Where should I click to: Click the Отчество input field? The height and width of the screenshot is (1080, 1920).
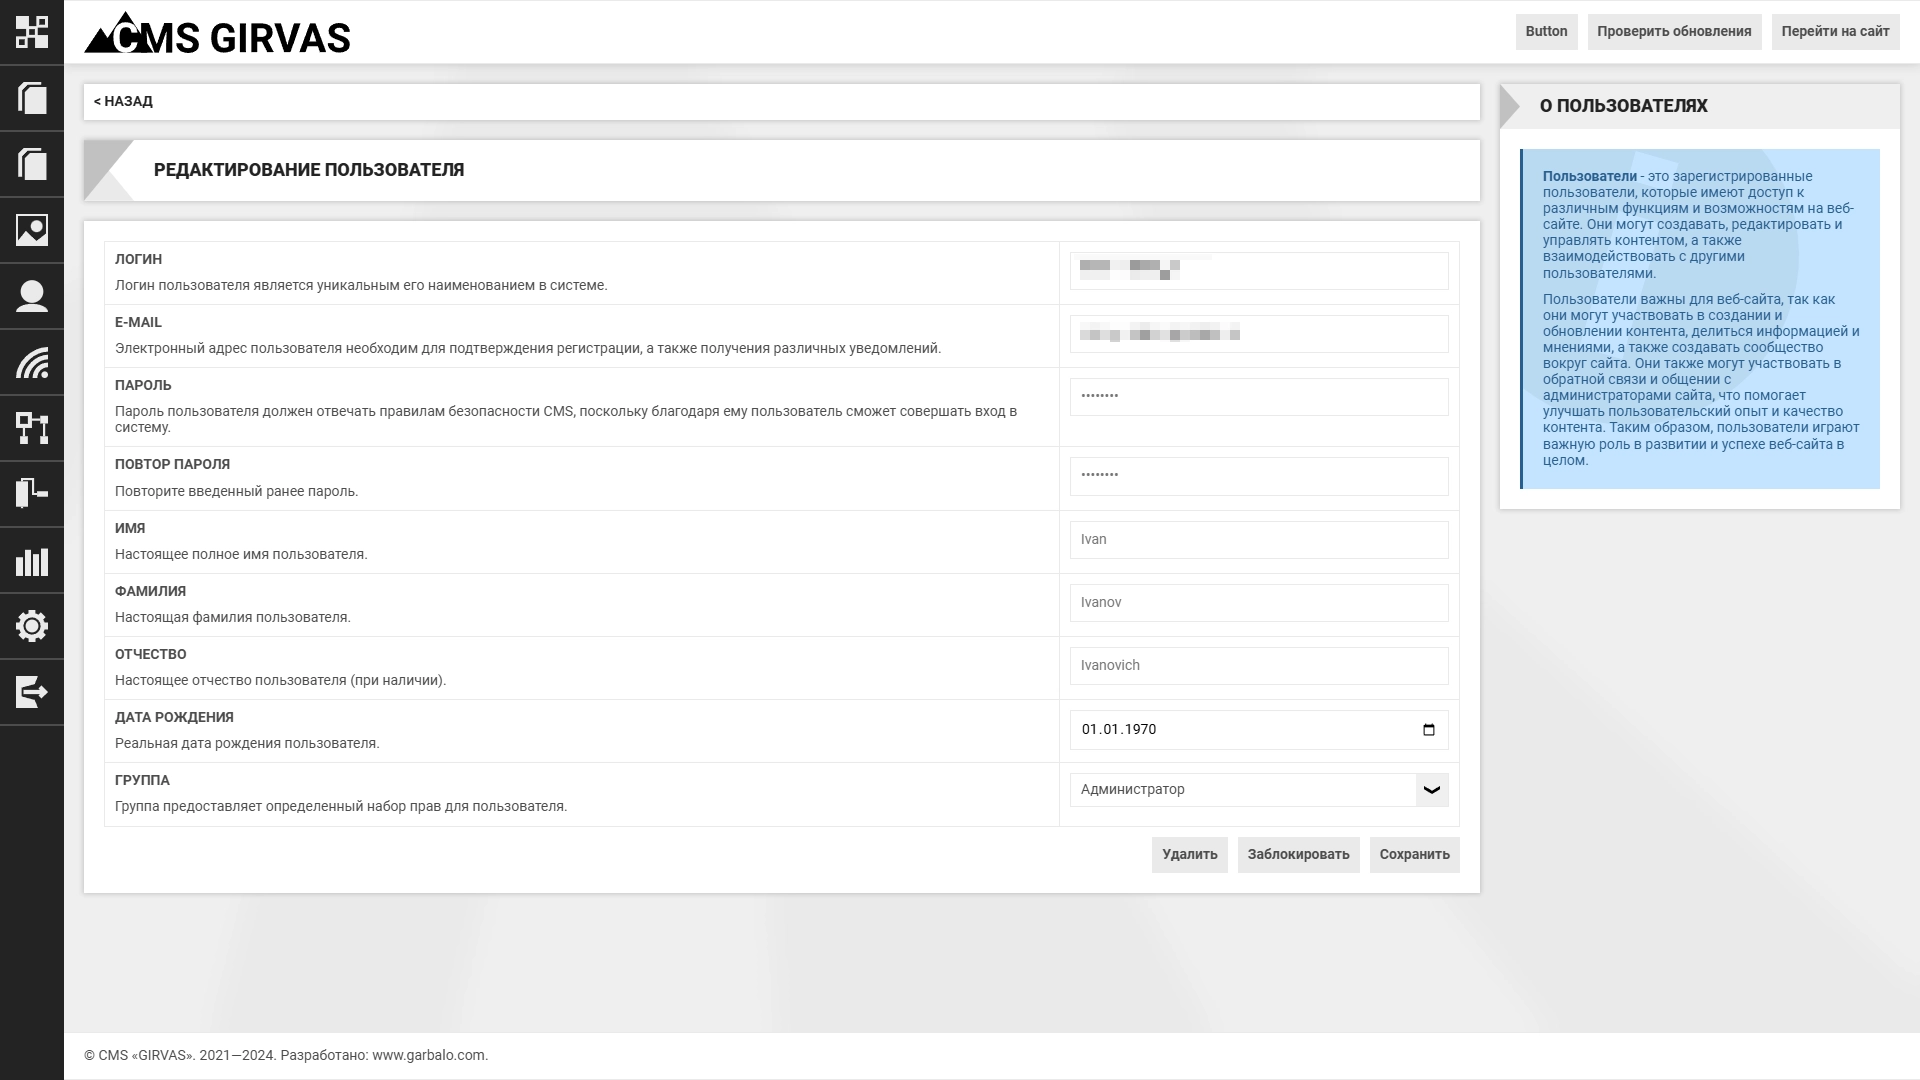tap(1258, 666)
